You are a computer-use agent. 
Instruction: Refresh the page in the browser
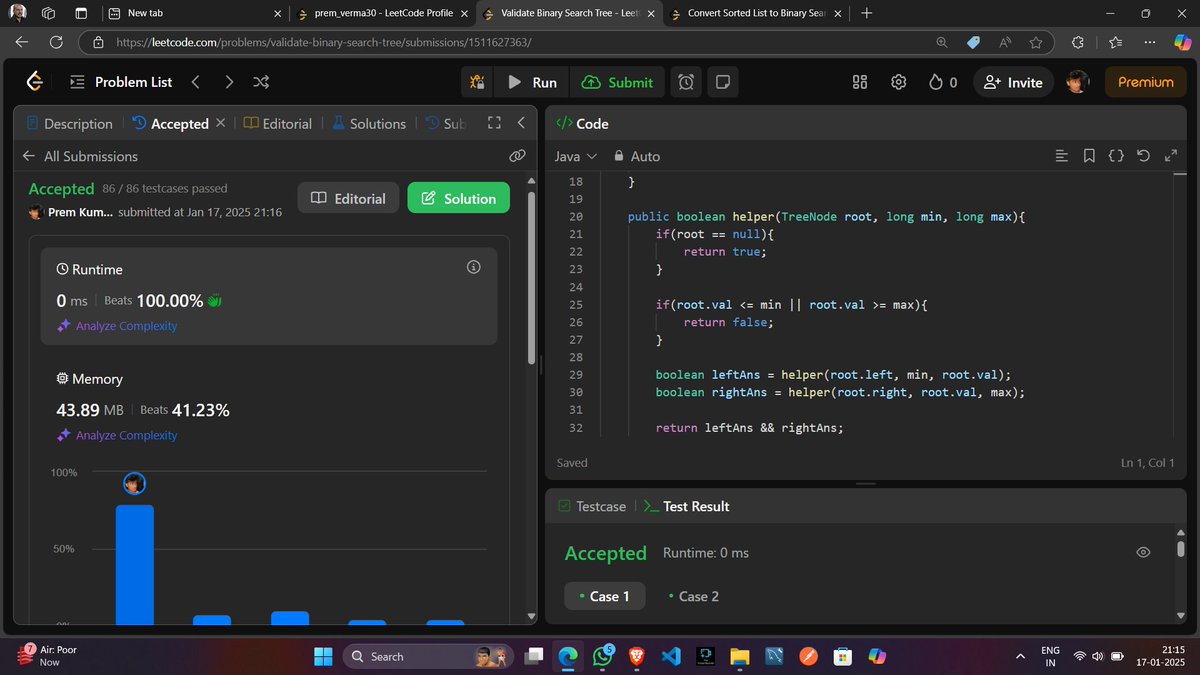click(56, 42)
